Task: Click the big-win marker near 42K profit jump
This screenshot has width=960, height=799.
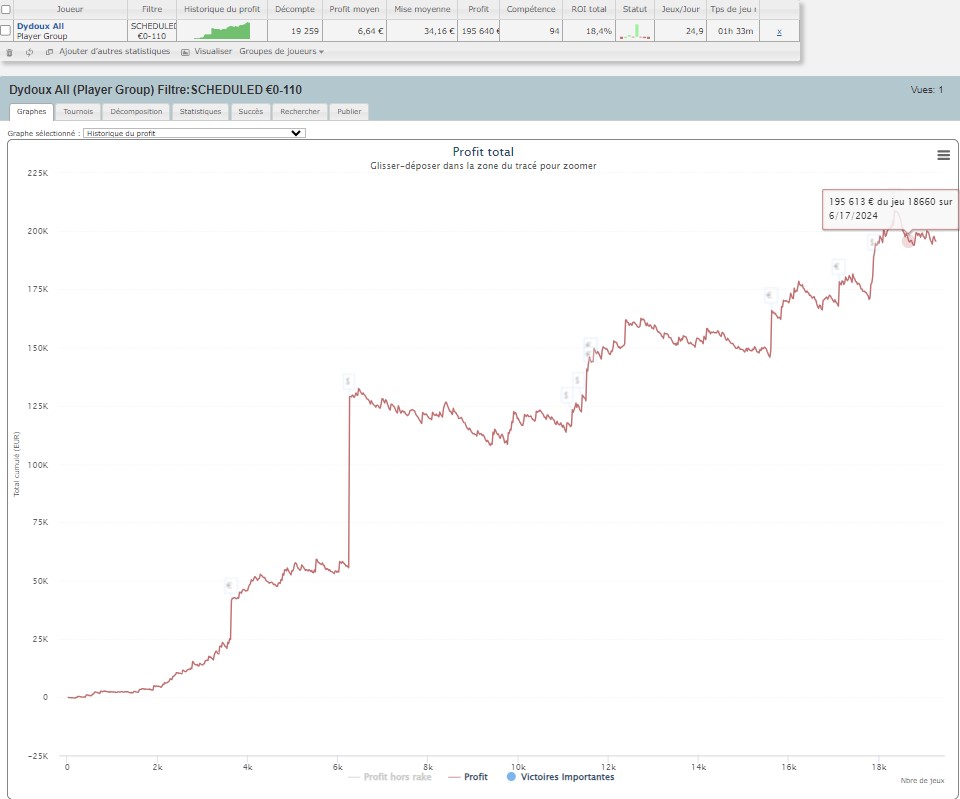Action: point(230,585)
